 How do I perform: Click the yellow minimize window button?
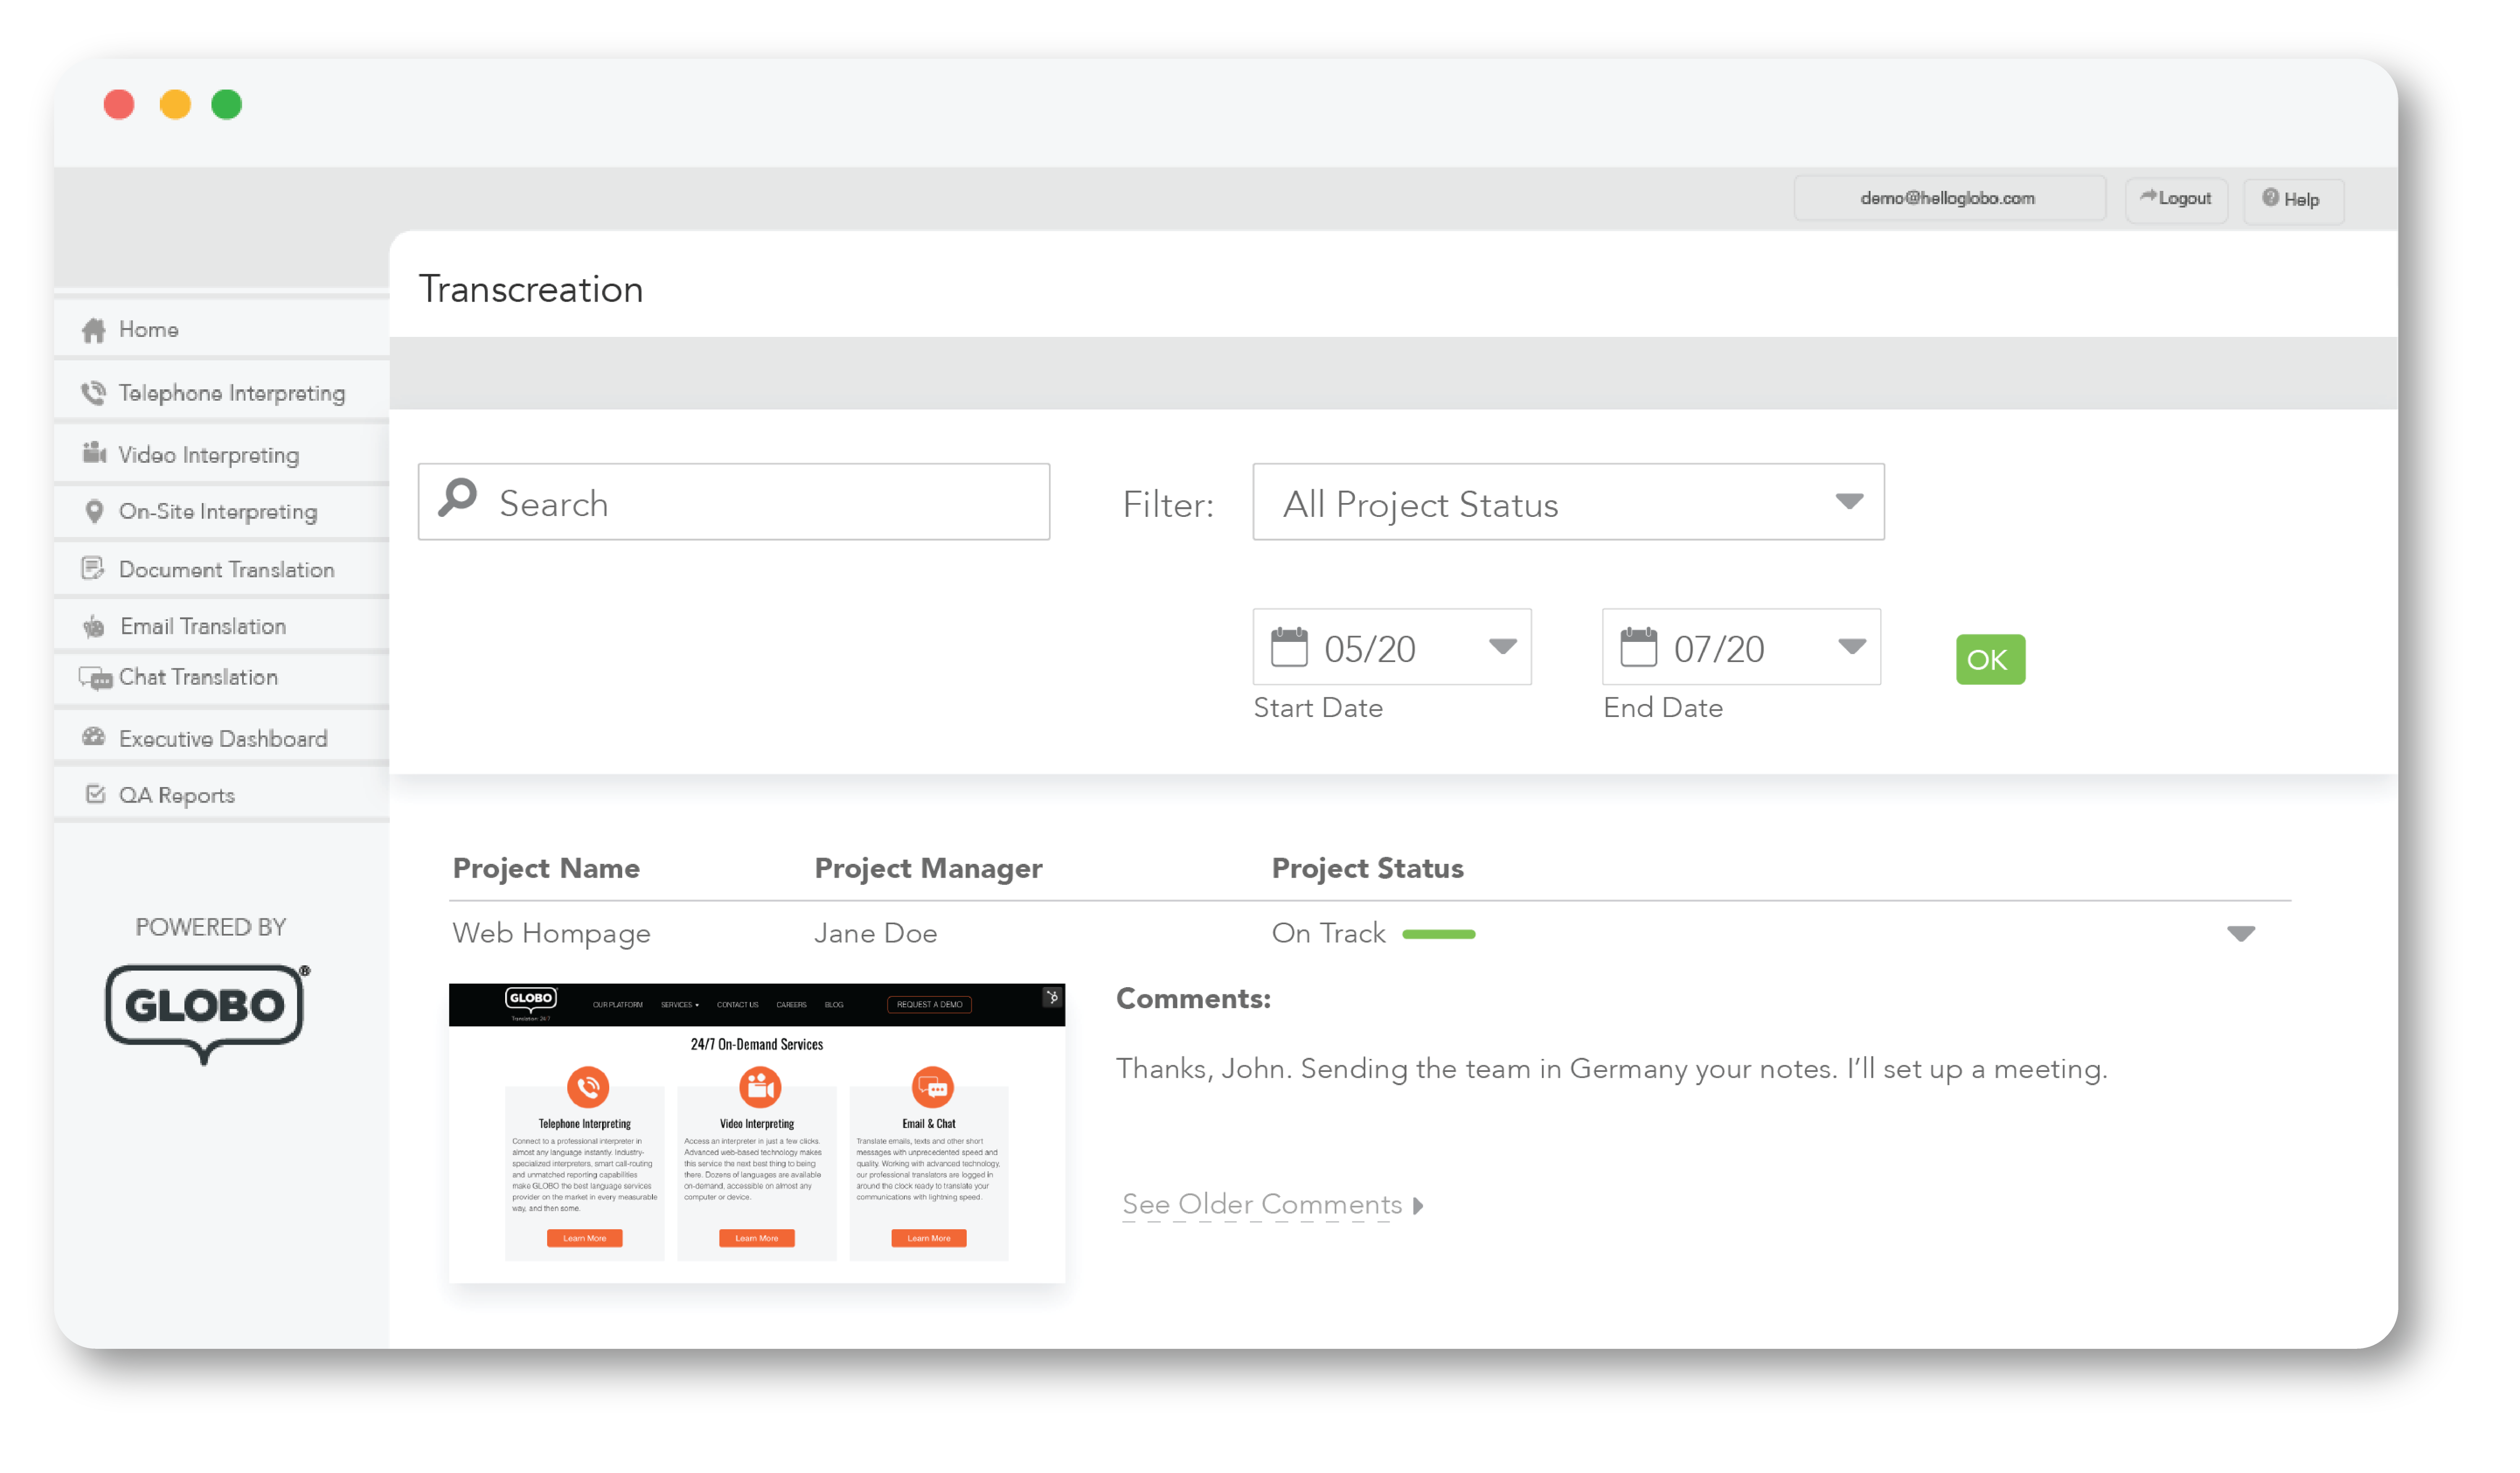coord(175,104)
